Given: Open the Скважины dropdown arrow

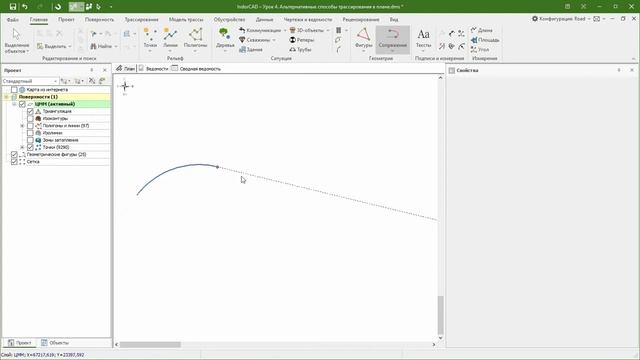Looking at the screenshot, I should 274,40.
